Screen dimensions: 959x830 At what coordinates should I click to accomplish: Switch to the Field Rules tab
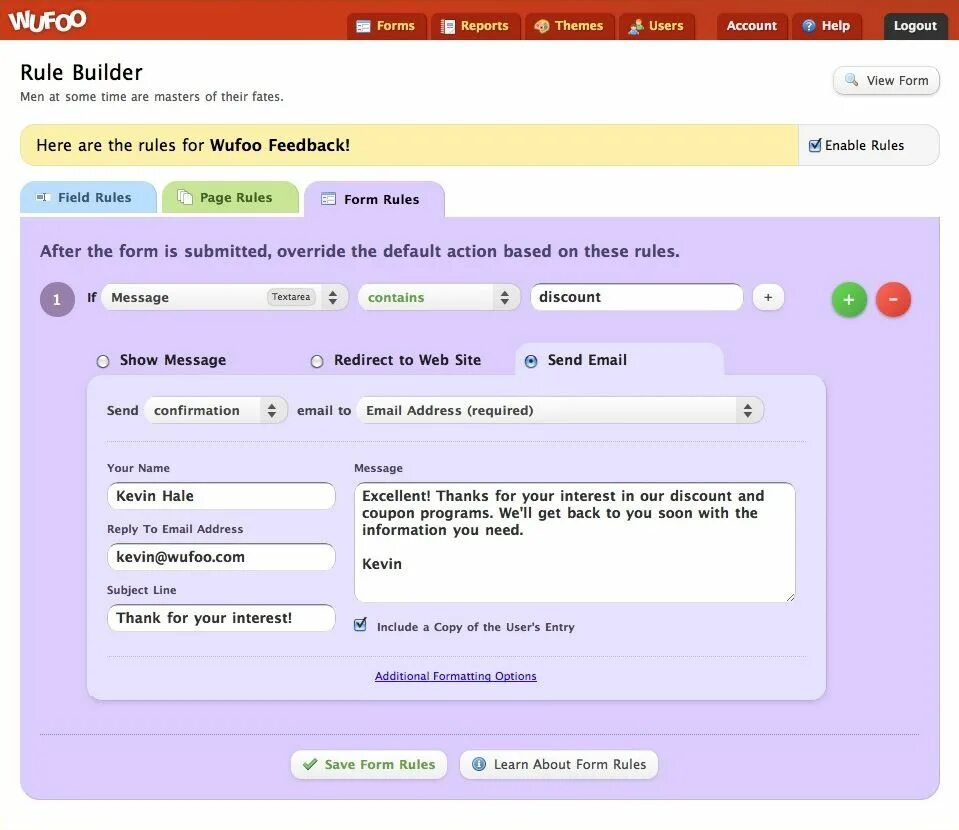[x=88, y=197]
